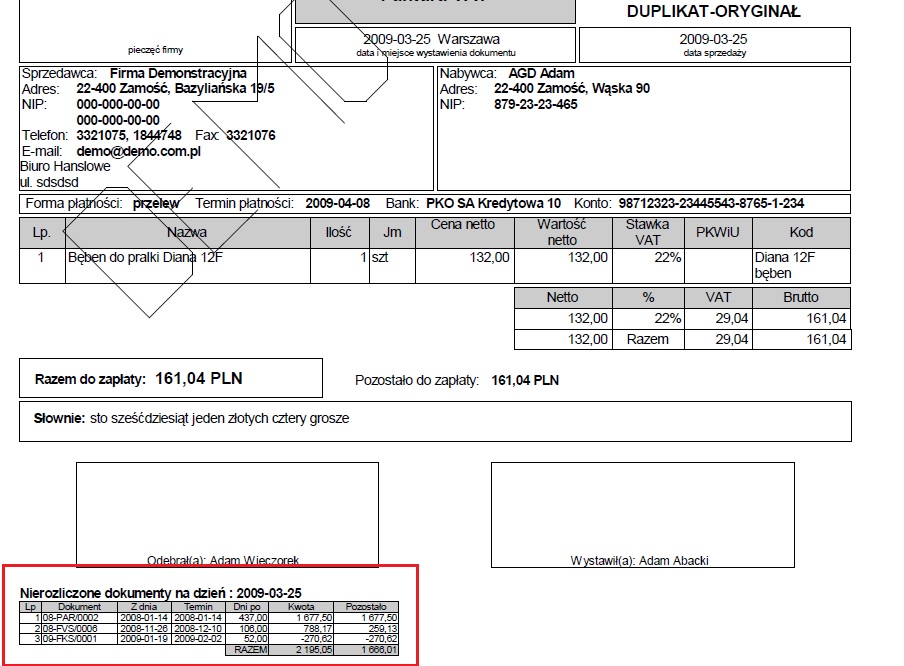Click the Słownie amount-in-words field
The height and width of the screenshot is (666, 904).
click(435, 419)
